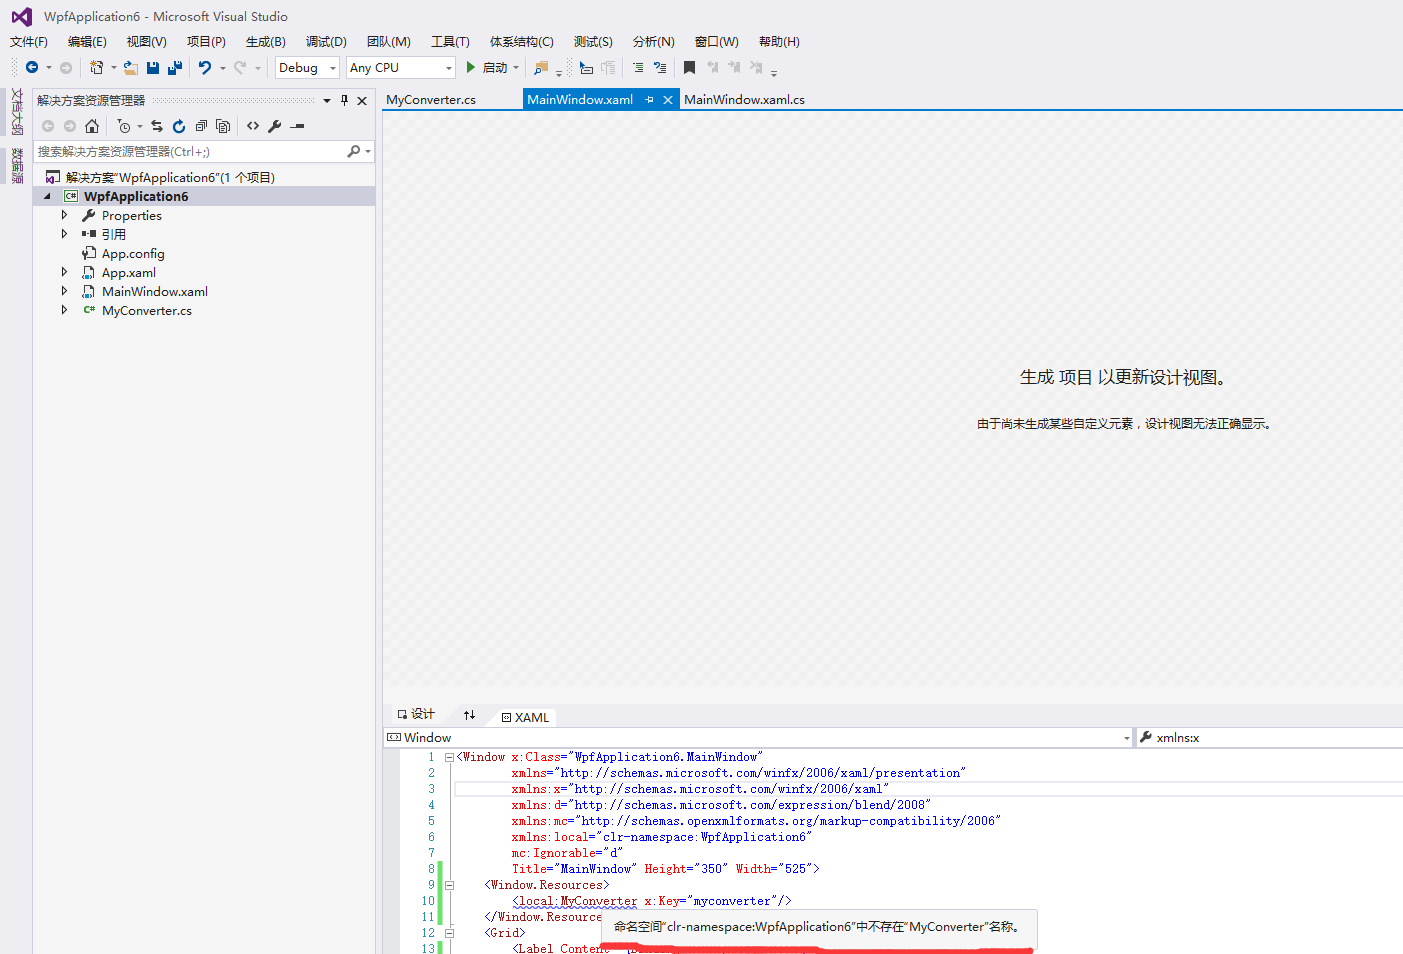Collapse the Window element at line 1

click(x=449, y=757)
